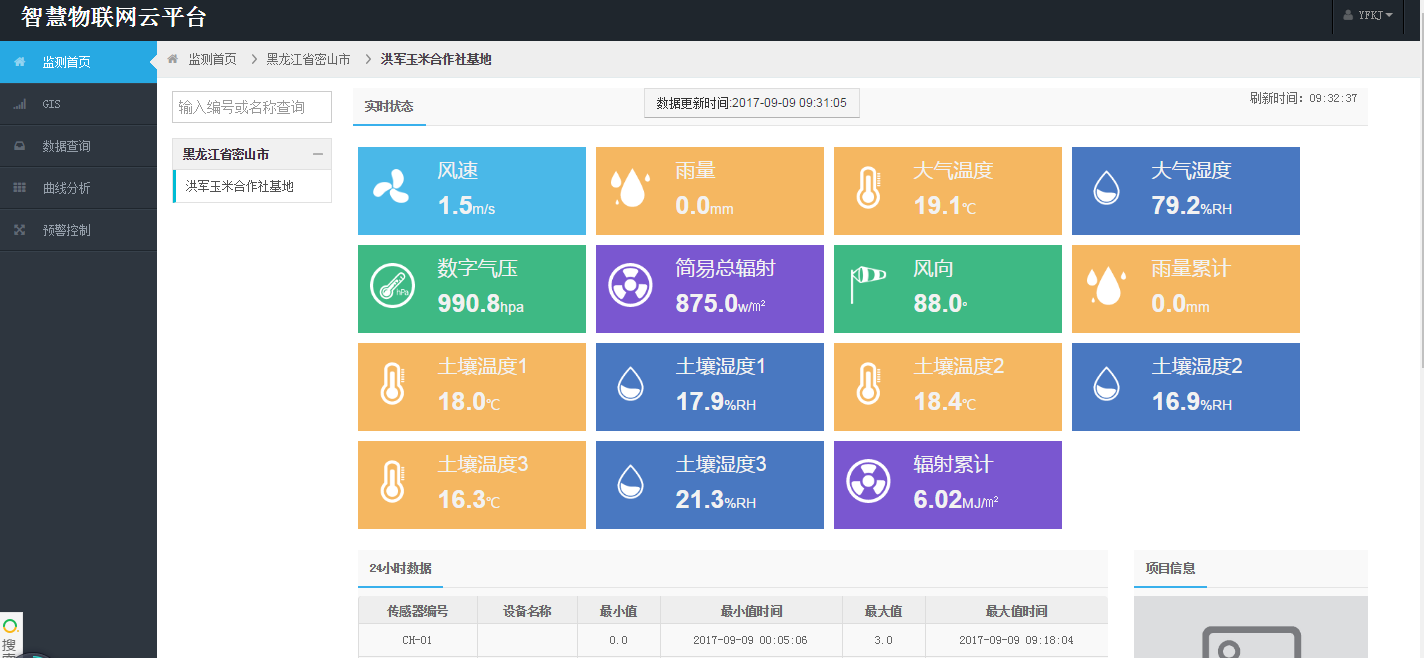Screen dimensions: 1424x658
Task: Click the radiation icon on 辐射累计 tile
Action: click(868, 479)
